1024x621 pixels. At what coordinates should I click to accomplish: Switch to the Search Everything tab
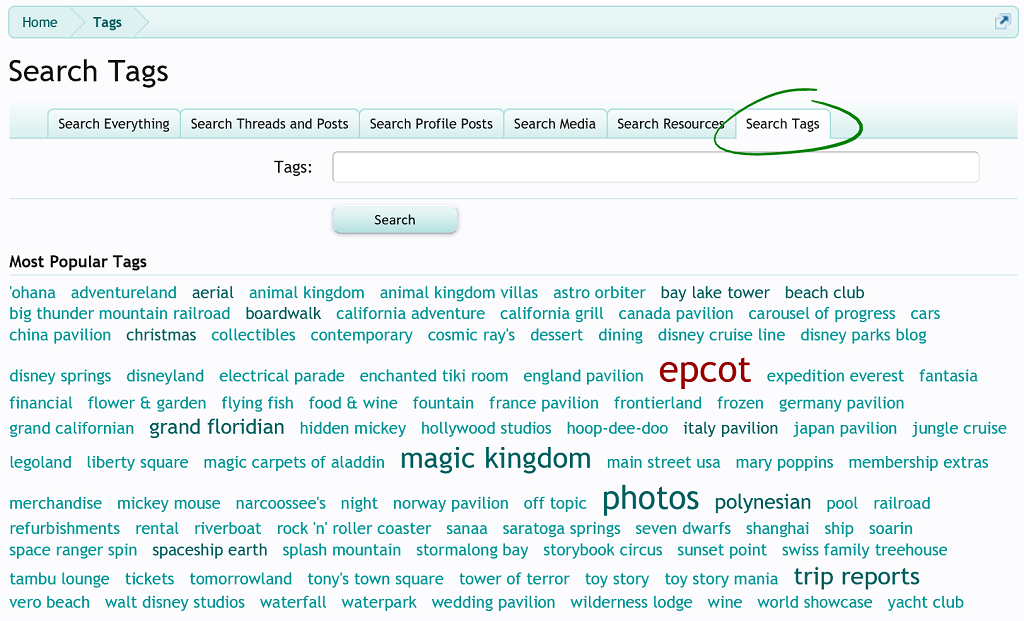[x=113, y=123]
